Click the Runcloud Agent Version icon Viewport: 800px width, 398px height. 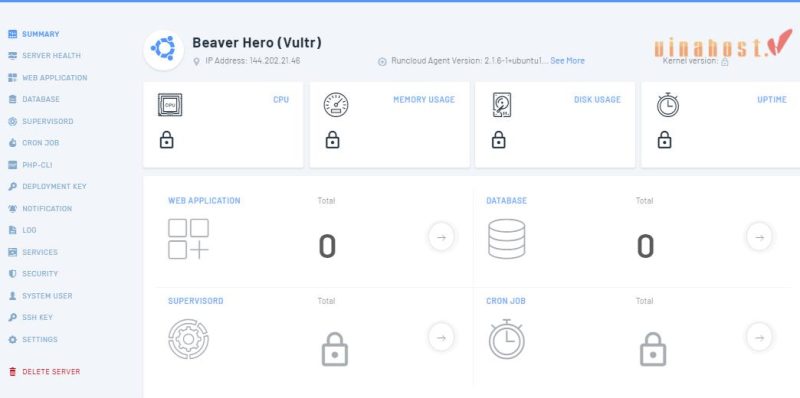click(x=382, y=62)
